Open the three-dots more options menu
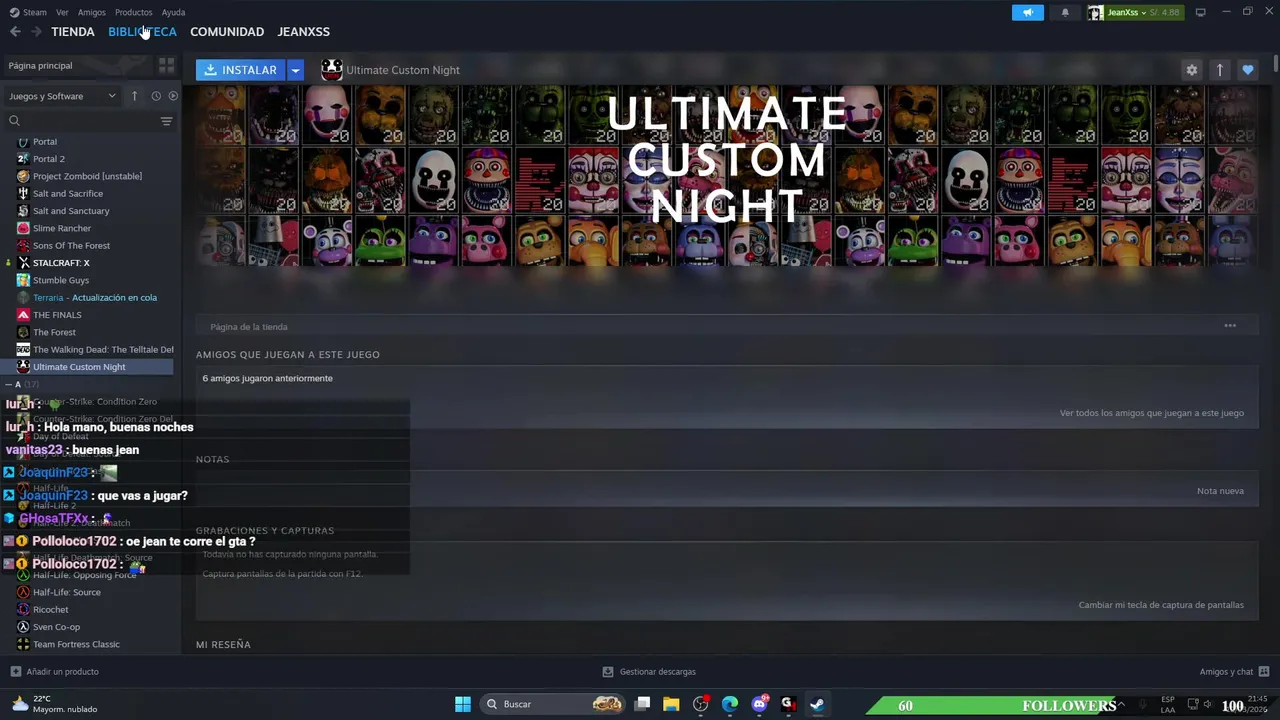1280x720 pixels. pos(1230,326)
